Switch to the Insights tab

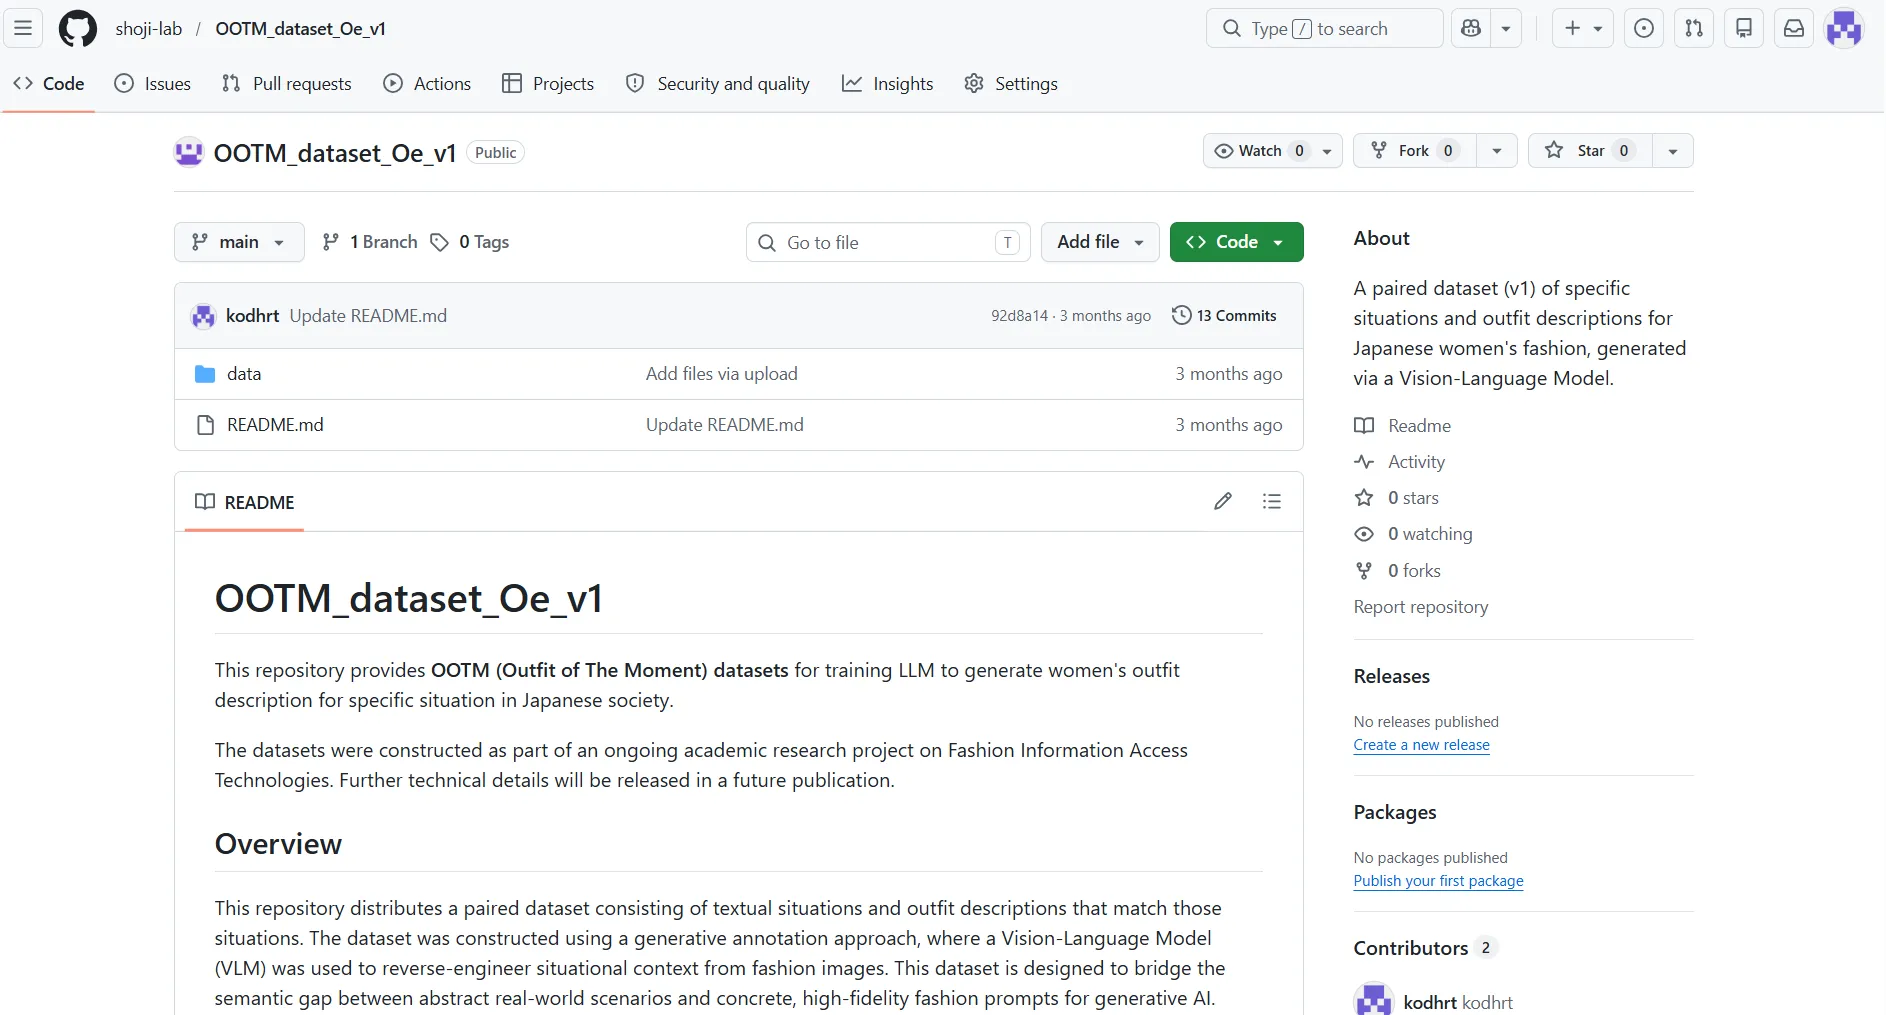pyautogui.click(x=887, y=84)
